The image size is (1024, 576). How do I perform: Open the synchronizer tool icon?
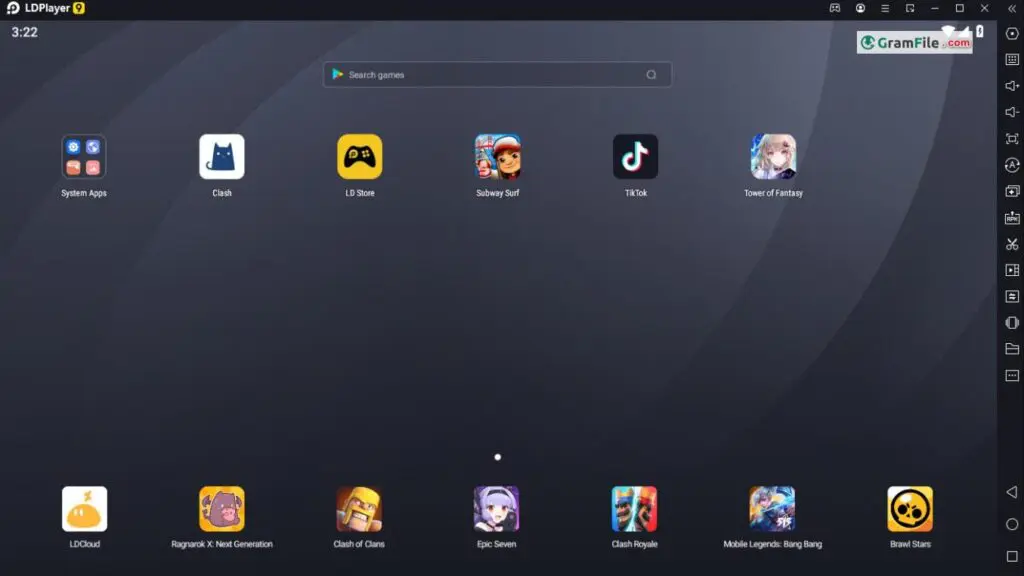coord(1012,296)
